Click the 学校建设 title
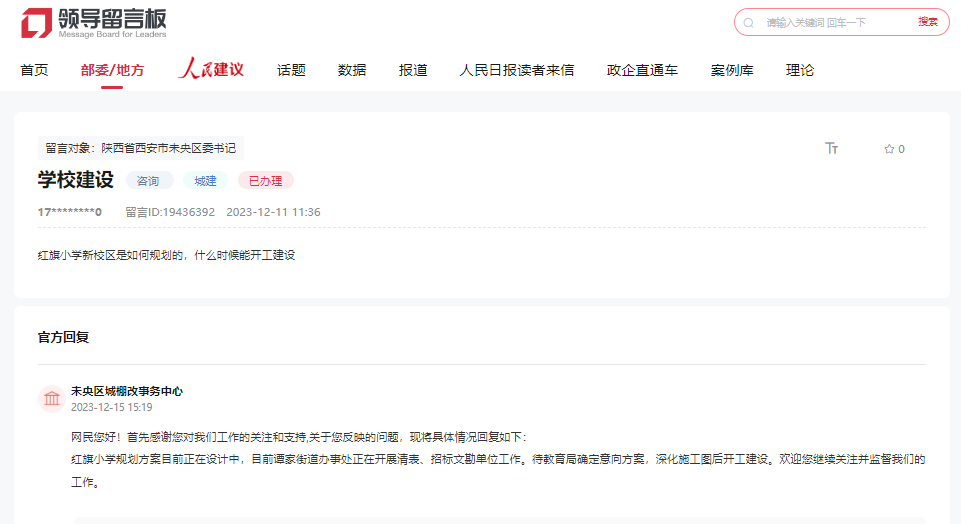Viewport: 961px width, 524px height. [76, 180]
